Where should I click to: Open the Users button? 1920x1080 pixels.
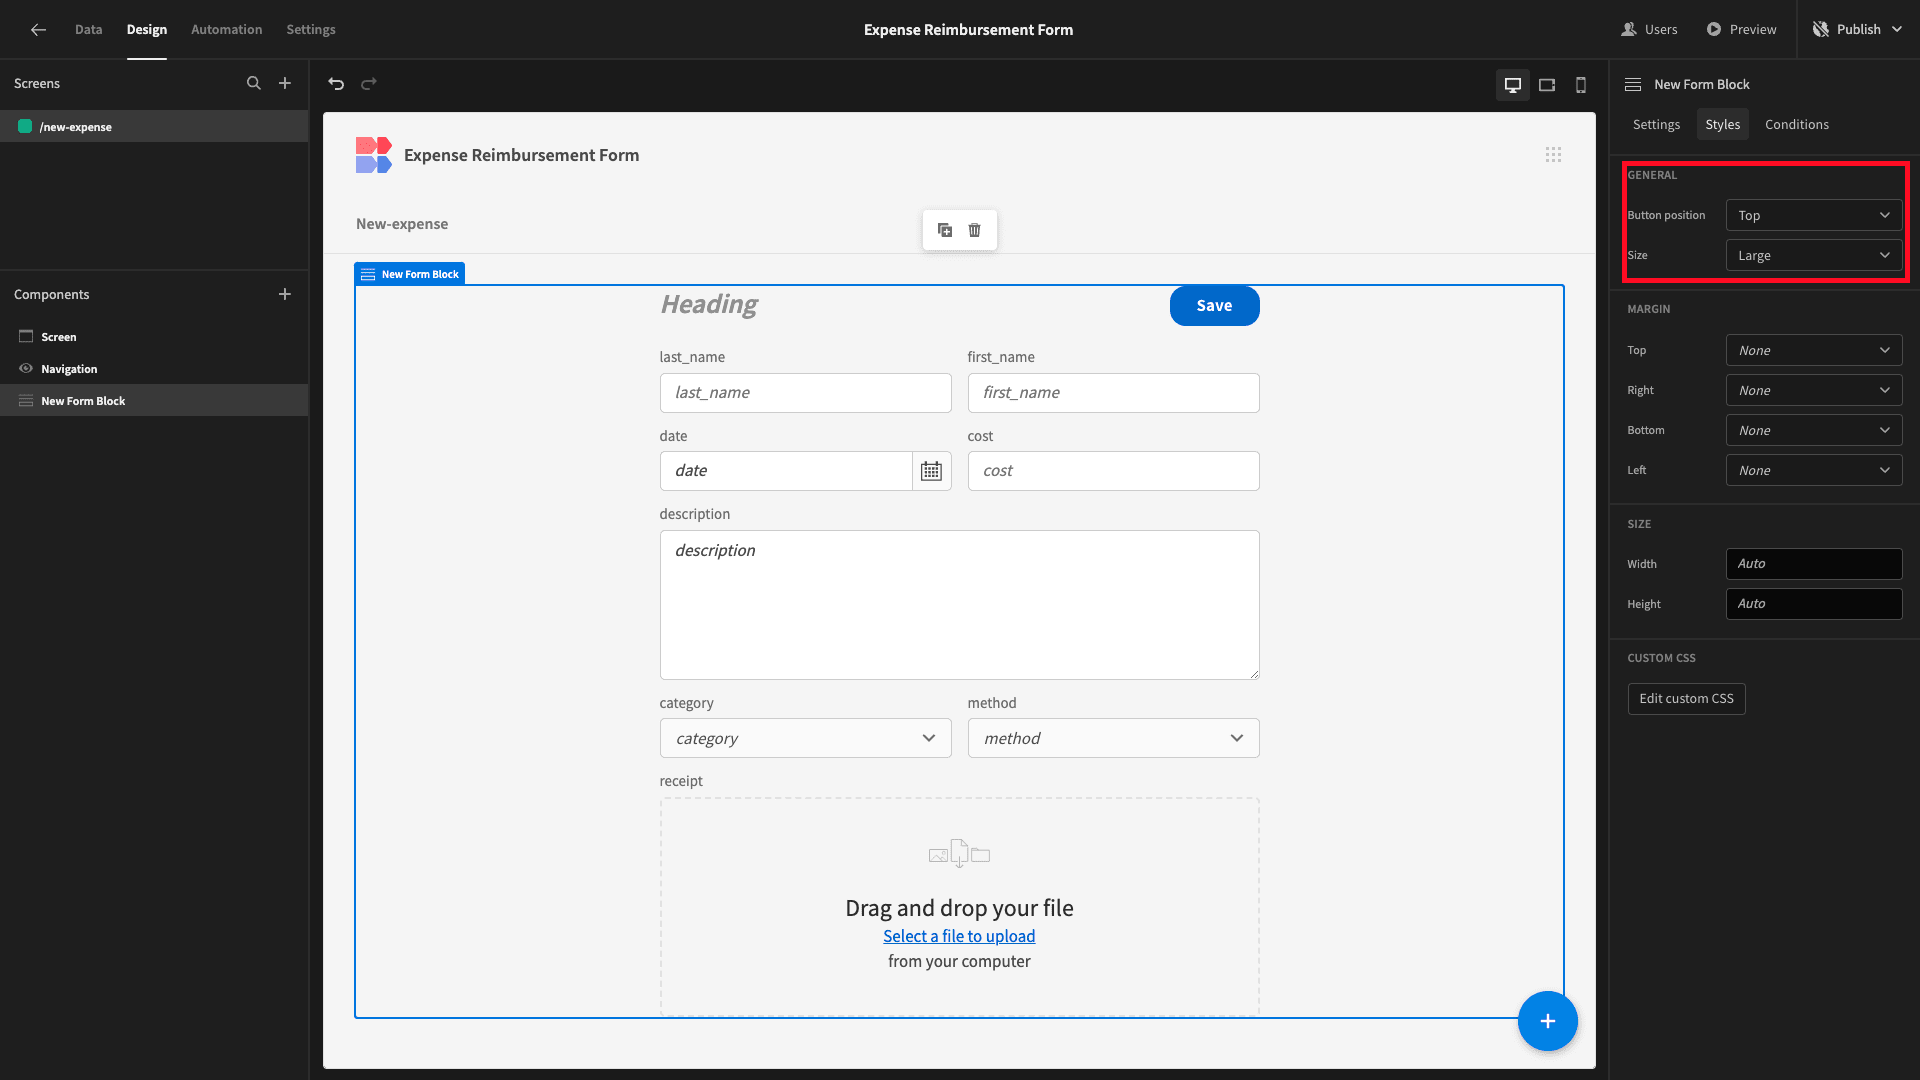tap(1650, 29)
